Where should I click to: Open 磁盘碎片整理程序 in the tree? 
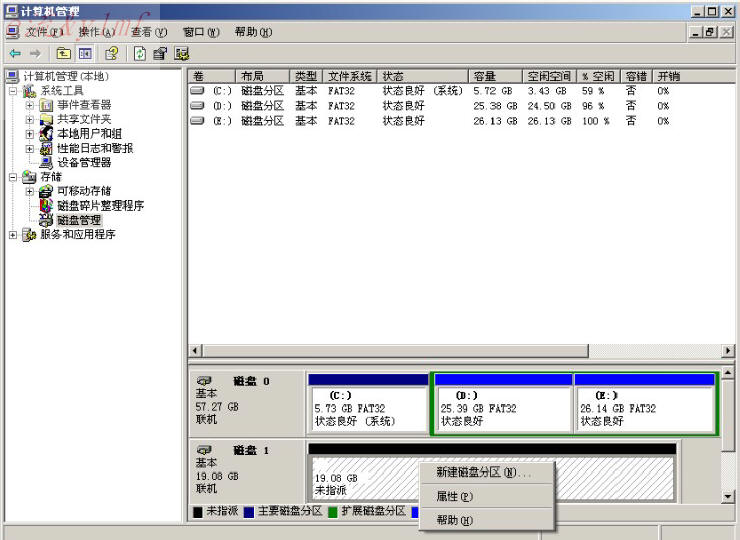coord(100,205)
